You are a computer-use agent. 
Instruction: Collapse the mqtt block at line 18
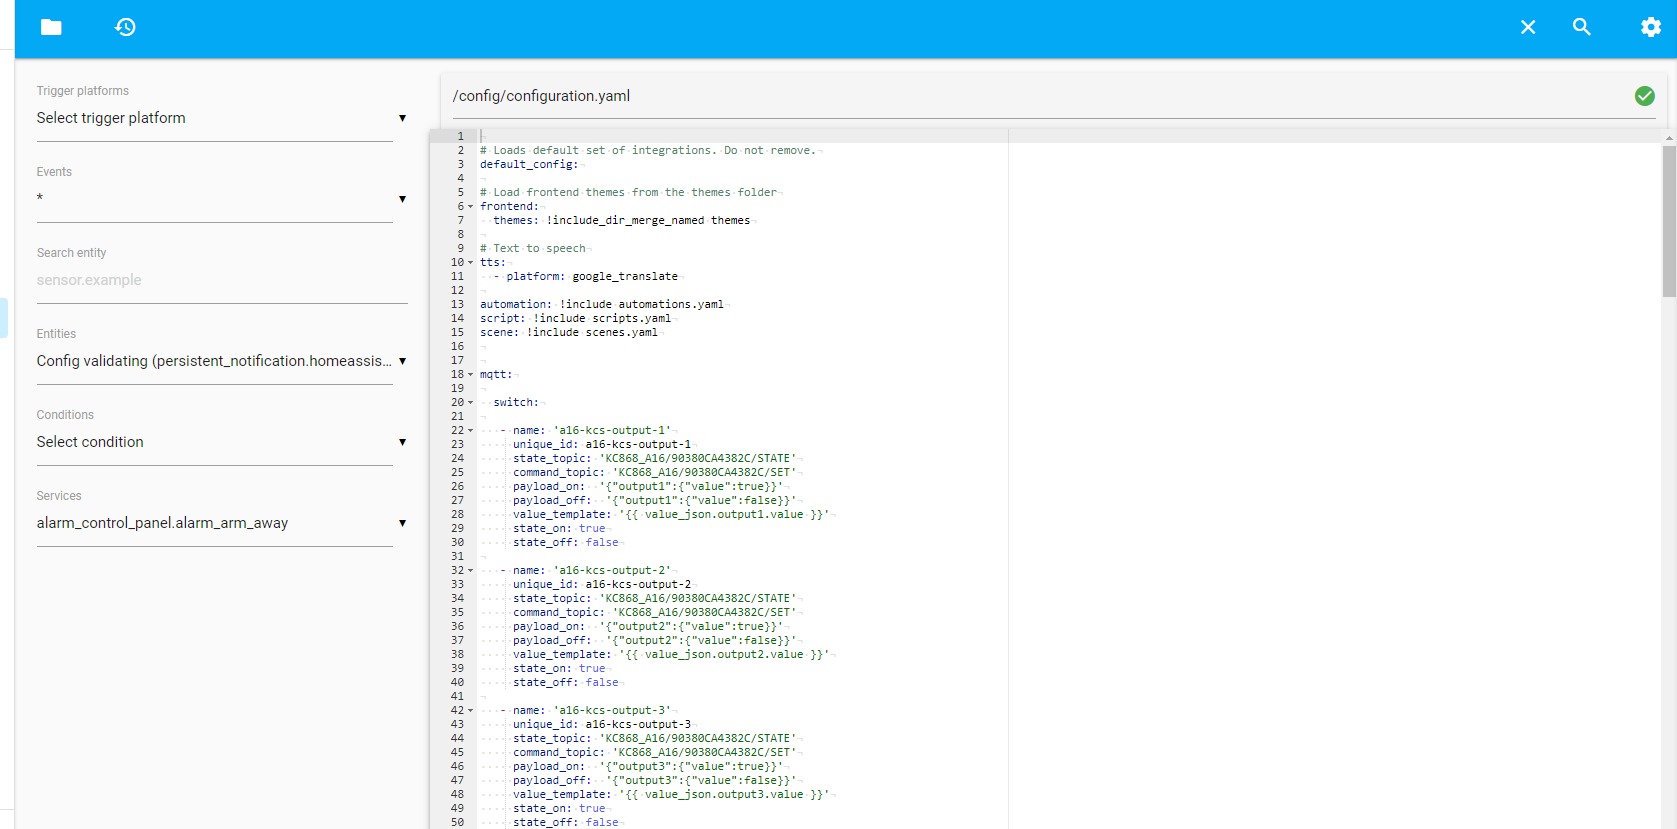tap(471, 375)
